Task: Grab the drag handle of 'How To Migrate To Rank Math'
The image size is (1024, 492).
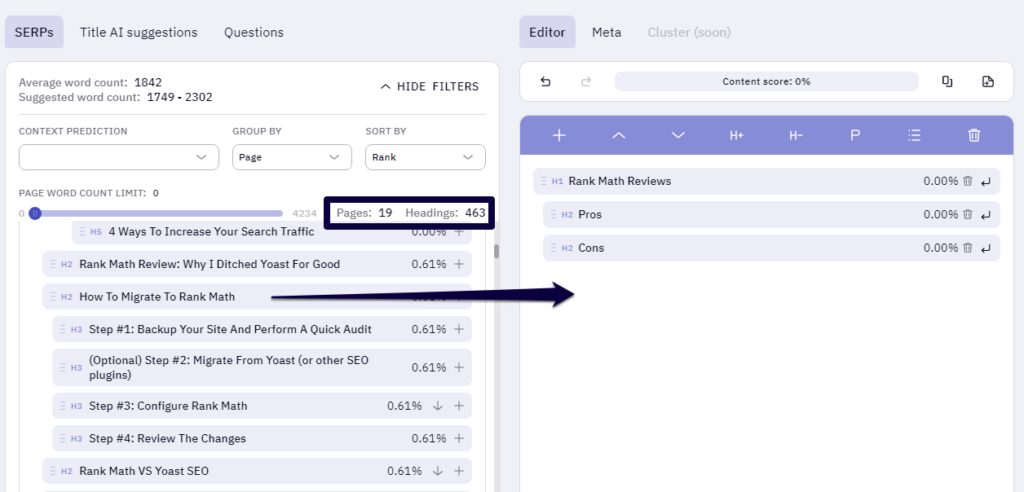Action: 53,297
